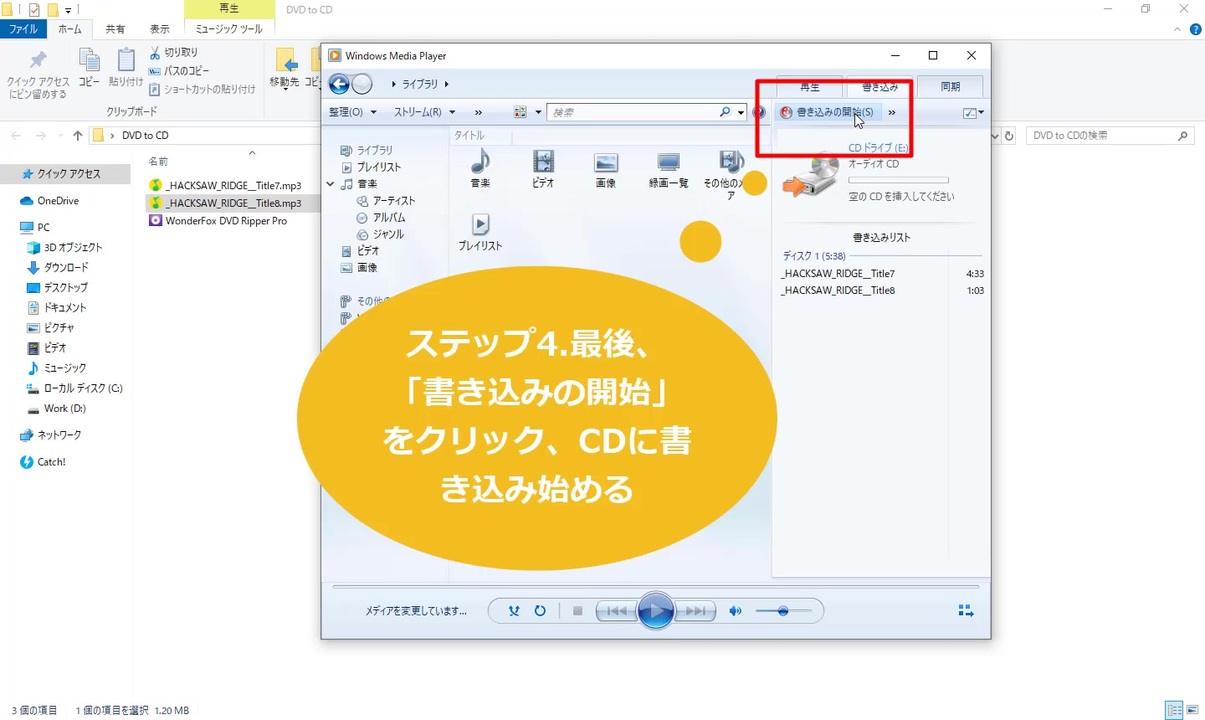Select 画像 in Media Player tree
Image resolution: width=1205 pixels, height=720 pixels.
359,268
